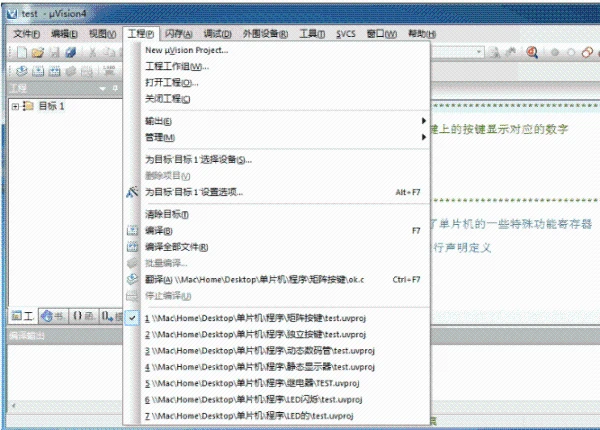The width and height of the screenshot is (600, 430).
Task: Choose 翻译(A) ok.c Ctrl+F7 entry
Action: point(276,280)
